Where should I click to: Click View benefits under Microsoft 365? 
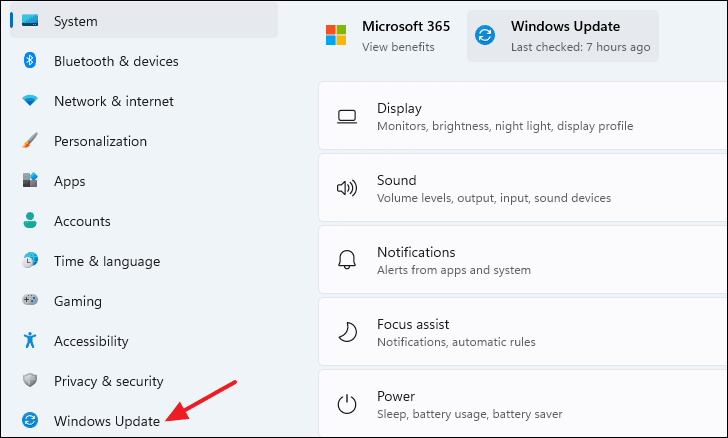pos(398,47)
